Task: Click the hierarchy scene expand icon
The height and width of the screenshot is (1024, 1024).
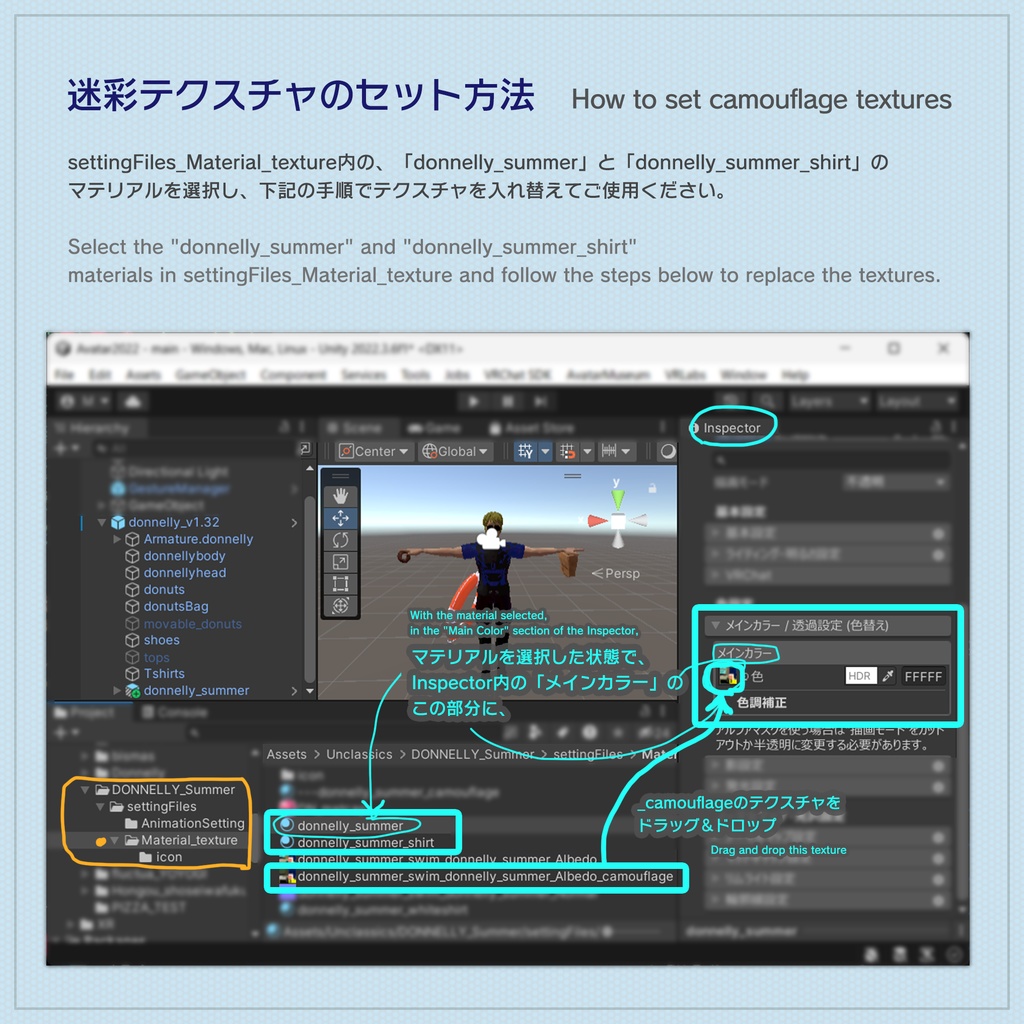Action: tap(304, 449)
